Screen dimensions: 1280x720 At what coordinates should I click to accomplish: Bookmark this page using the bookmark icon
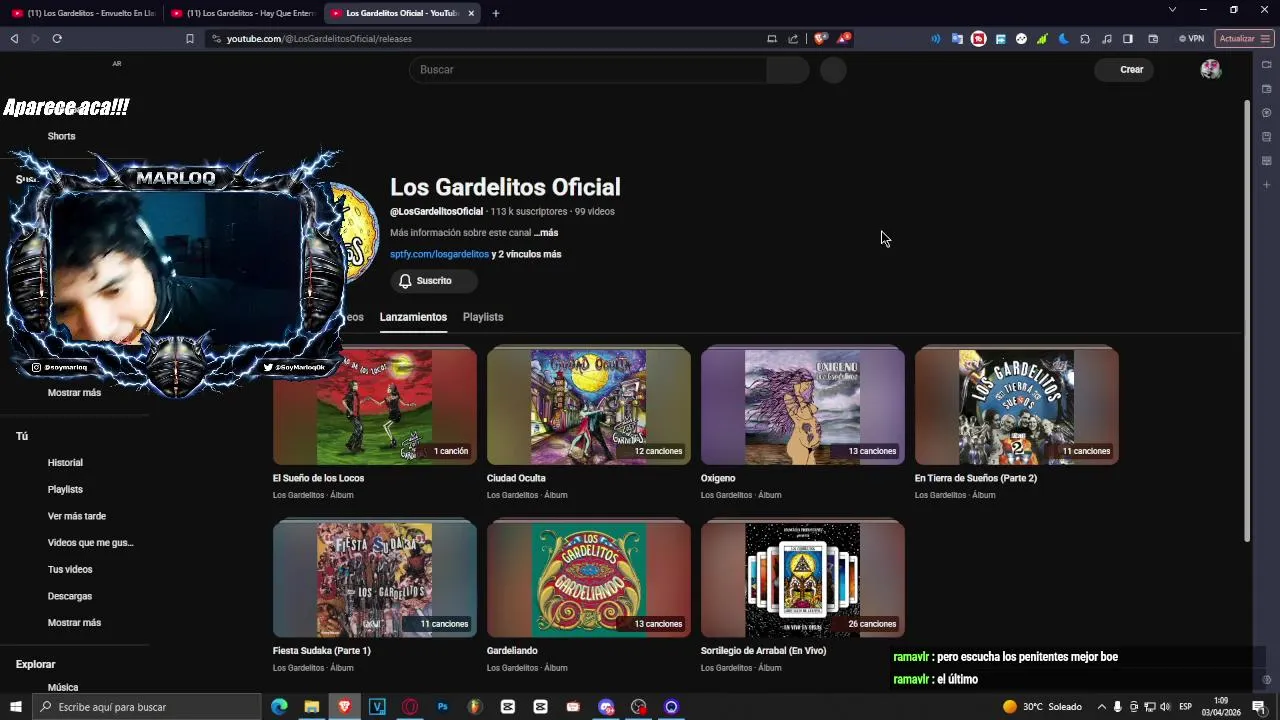190,39
